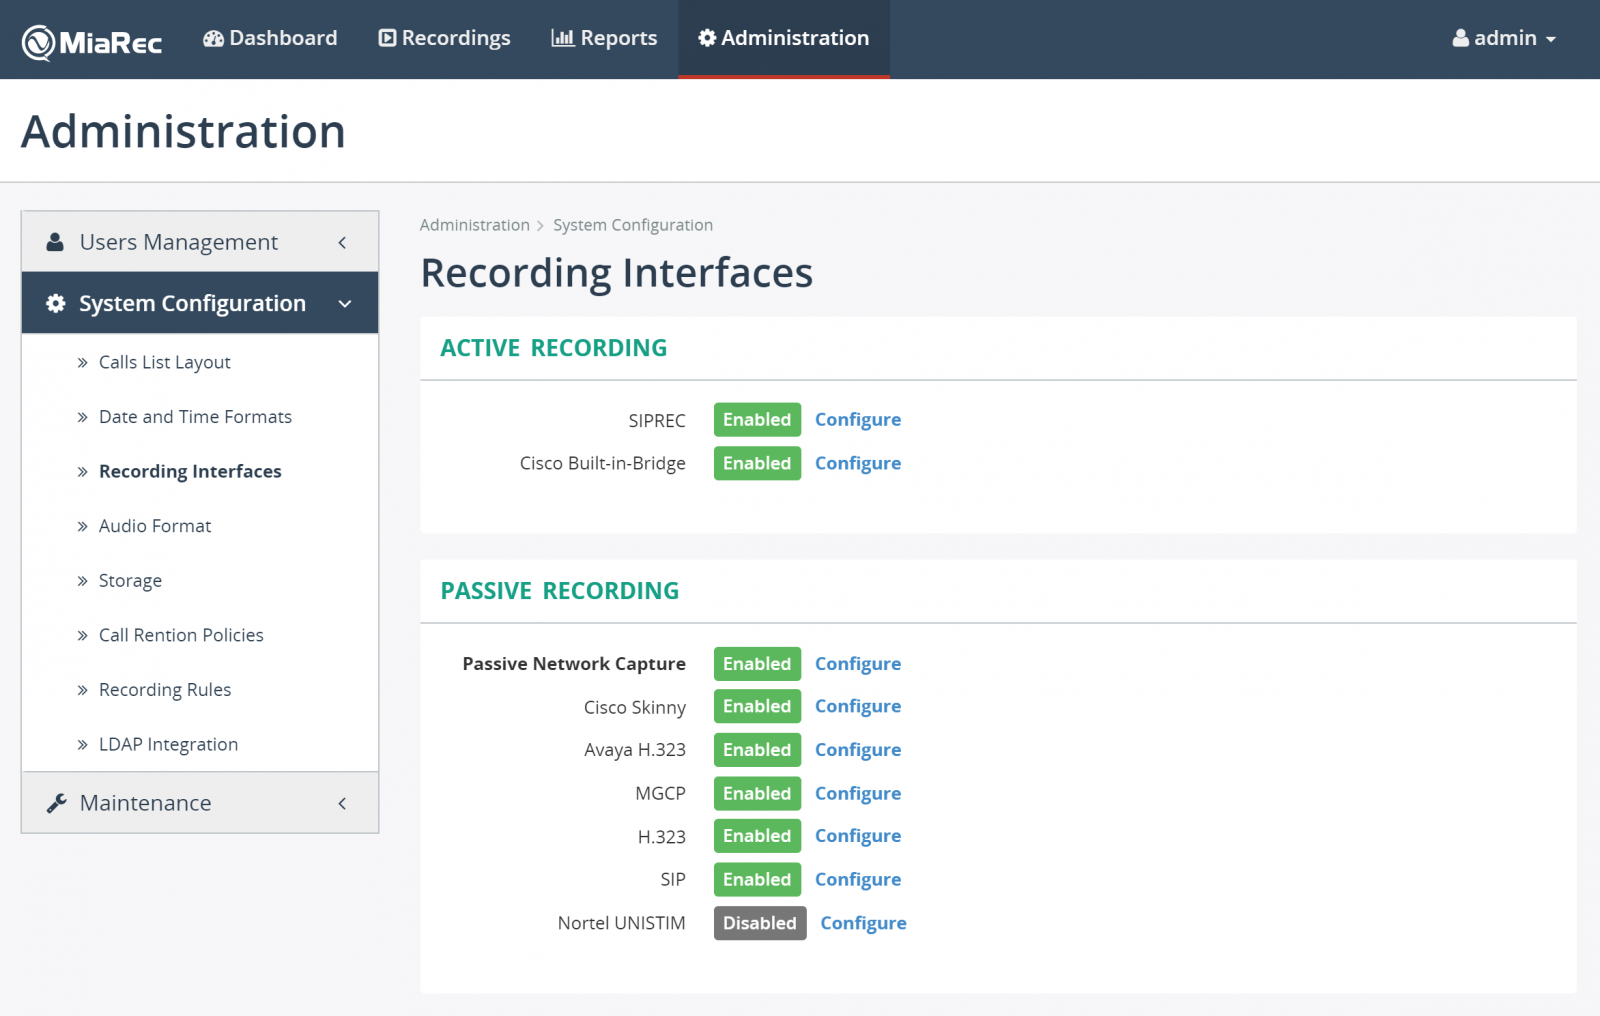Toggle the SIPREC Enabled badge

point(757,420)
